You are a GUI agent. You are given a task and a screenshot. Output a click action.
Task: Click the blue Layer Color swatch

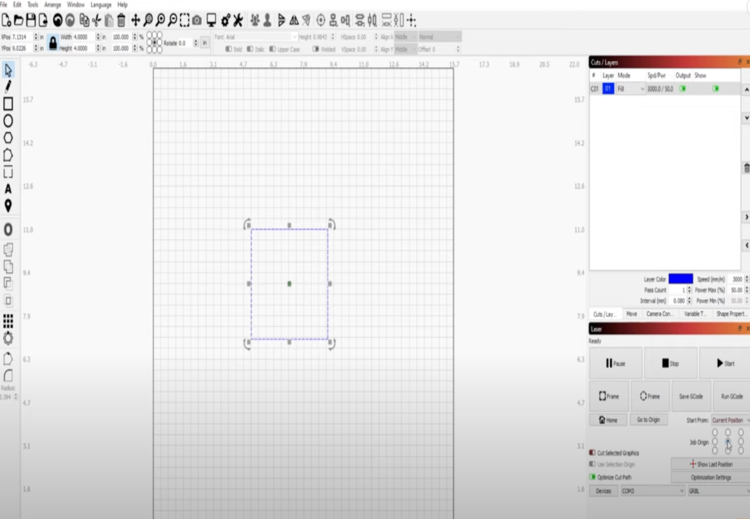pos(680,279)
